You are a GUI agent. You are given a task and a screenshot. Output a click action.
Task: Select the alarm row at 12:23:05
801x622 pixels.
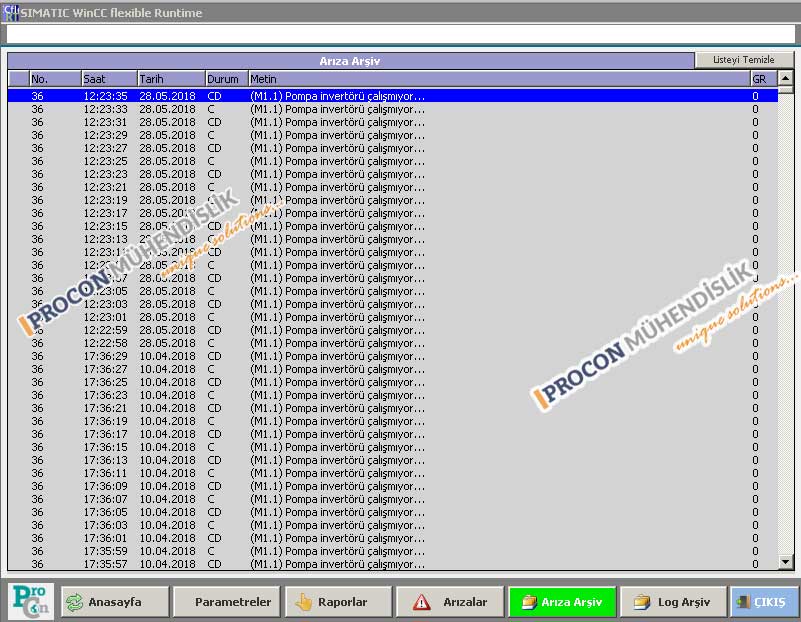(x=392, y=291)
